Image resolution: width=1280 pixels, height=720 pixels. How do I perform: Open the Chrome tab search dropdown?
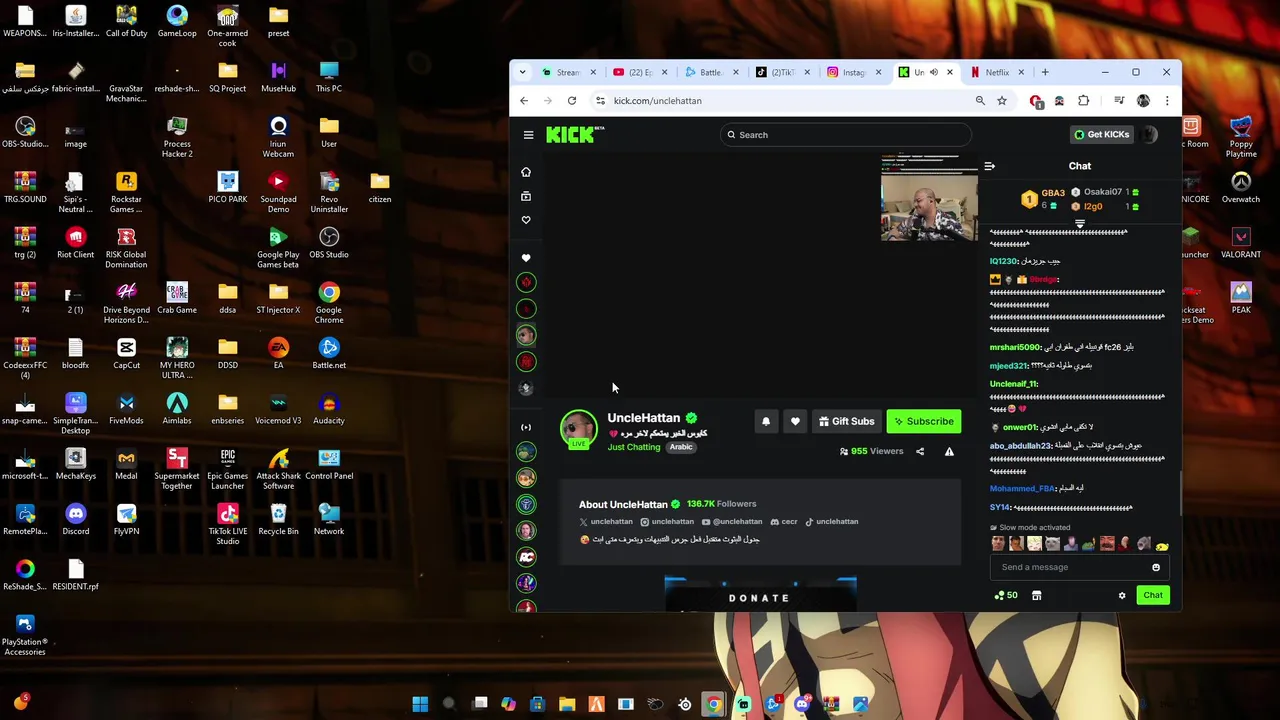click(x=523, y=72)
